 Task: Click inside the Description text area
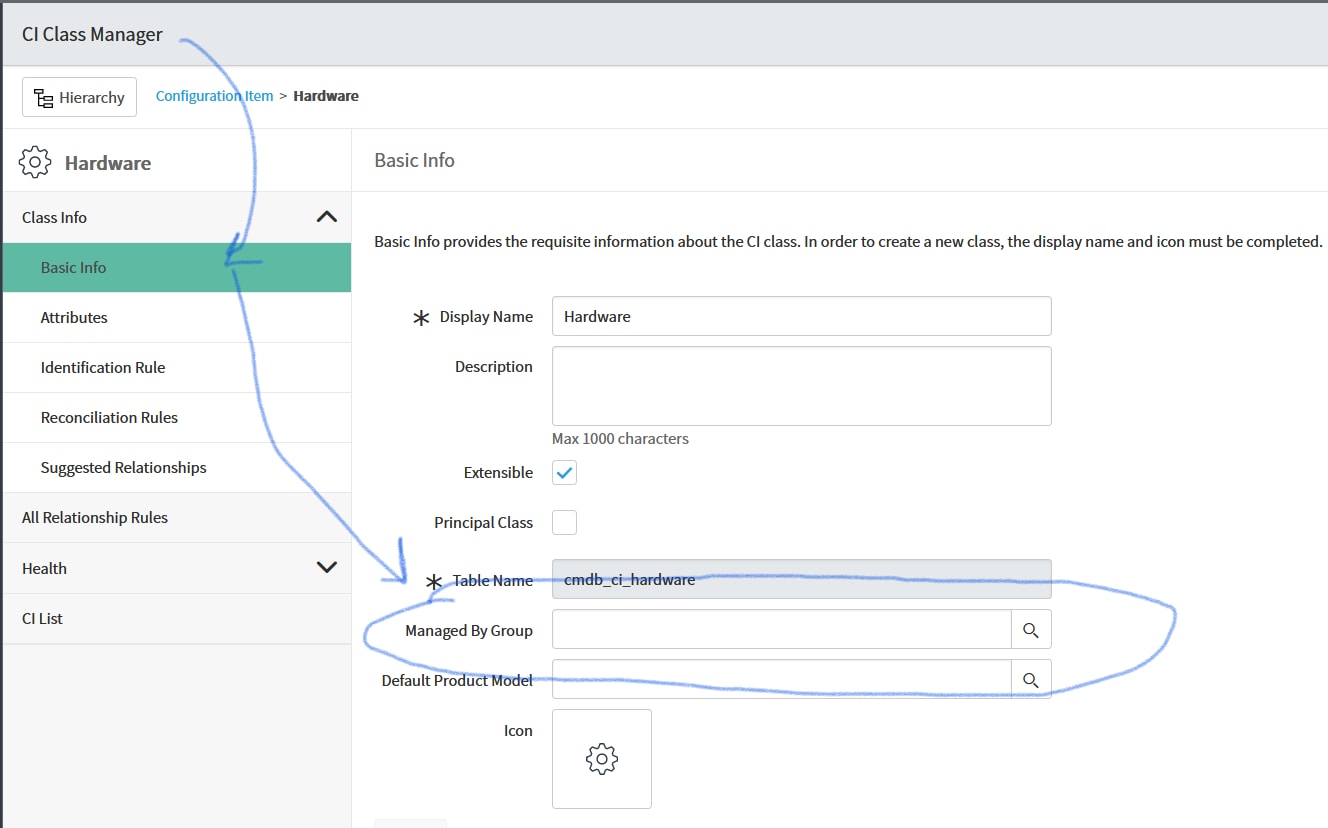(800, 386)
